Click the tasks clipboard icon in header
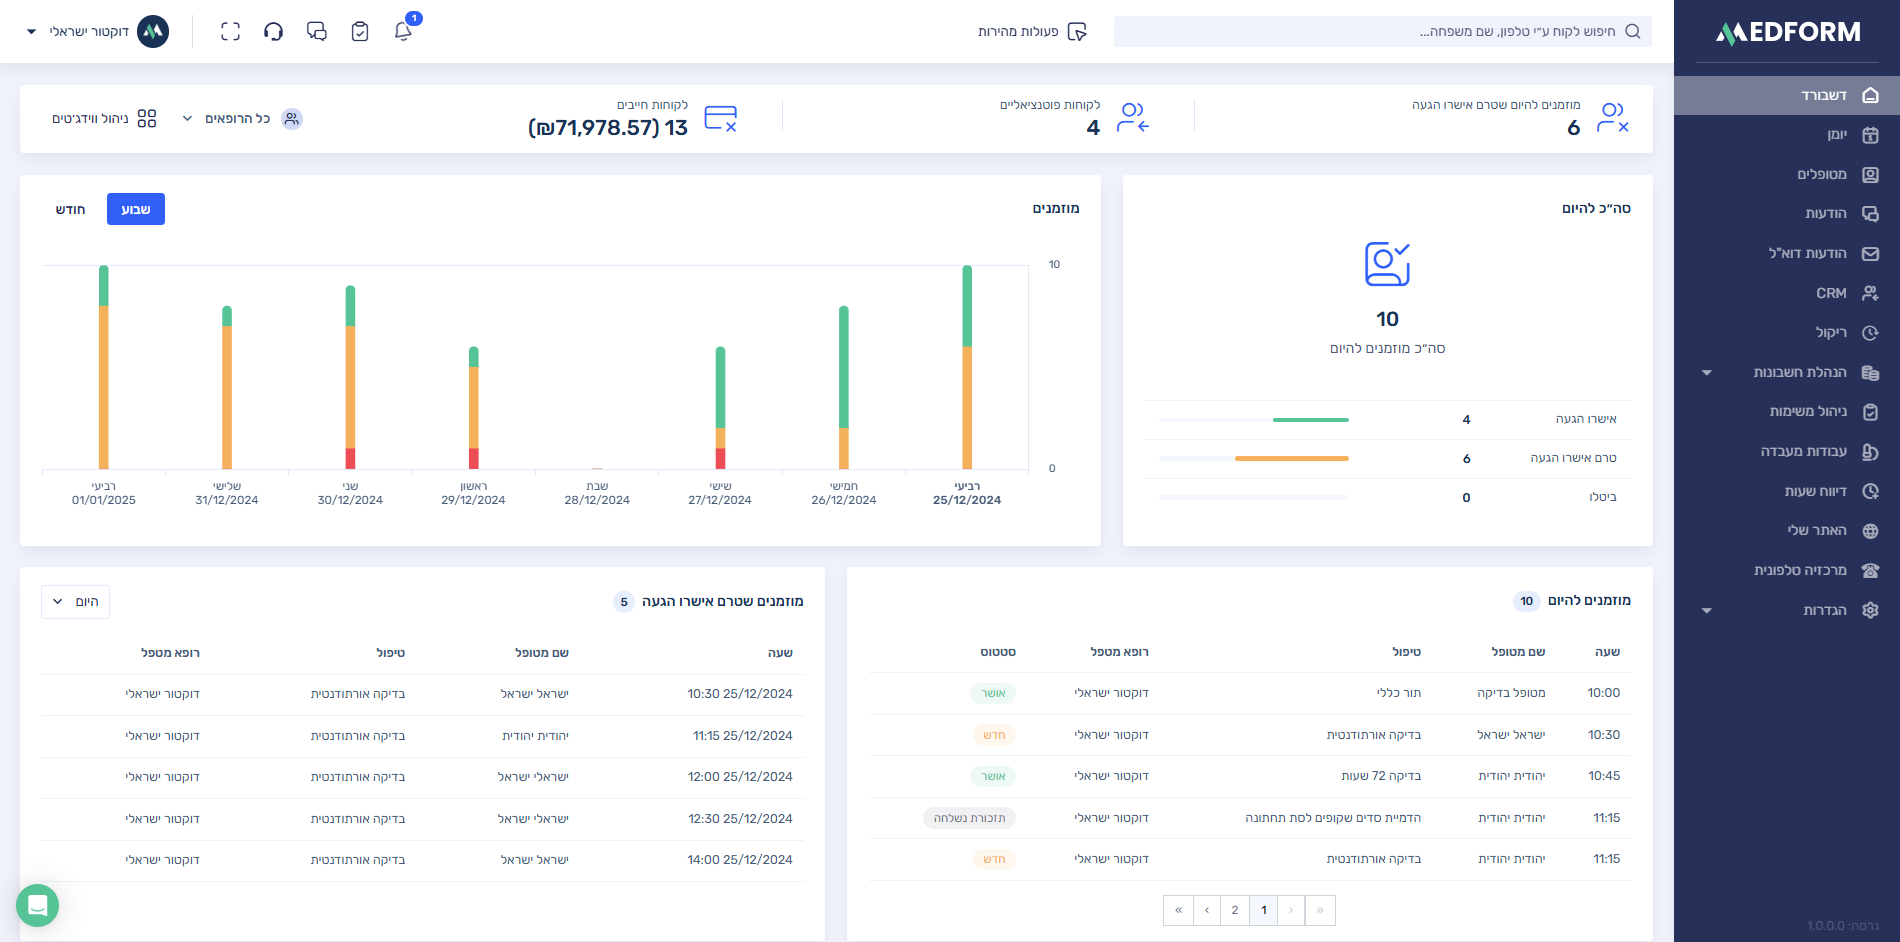This screenshot has width=1900, height=942. click(360, 31)
